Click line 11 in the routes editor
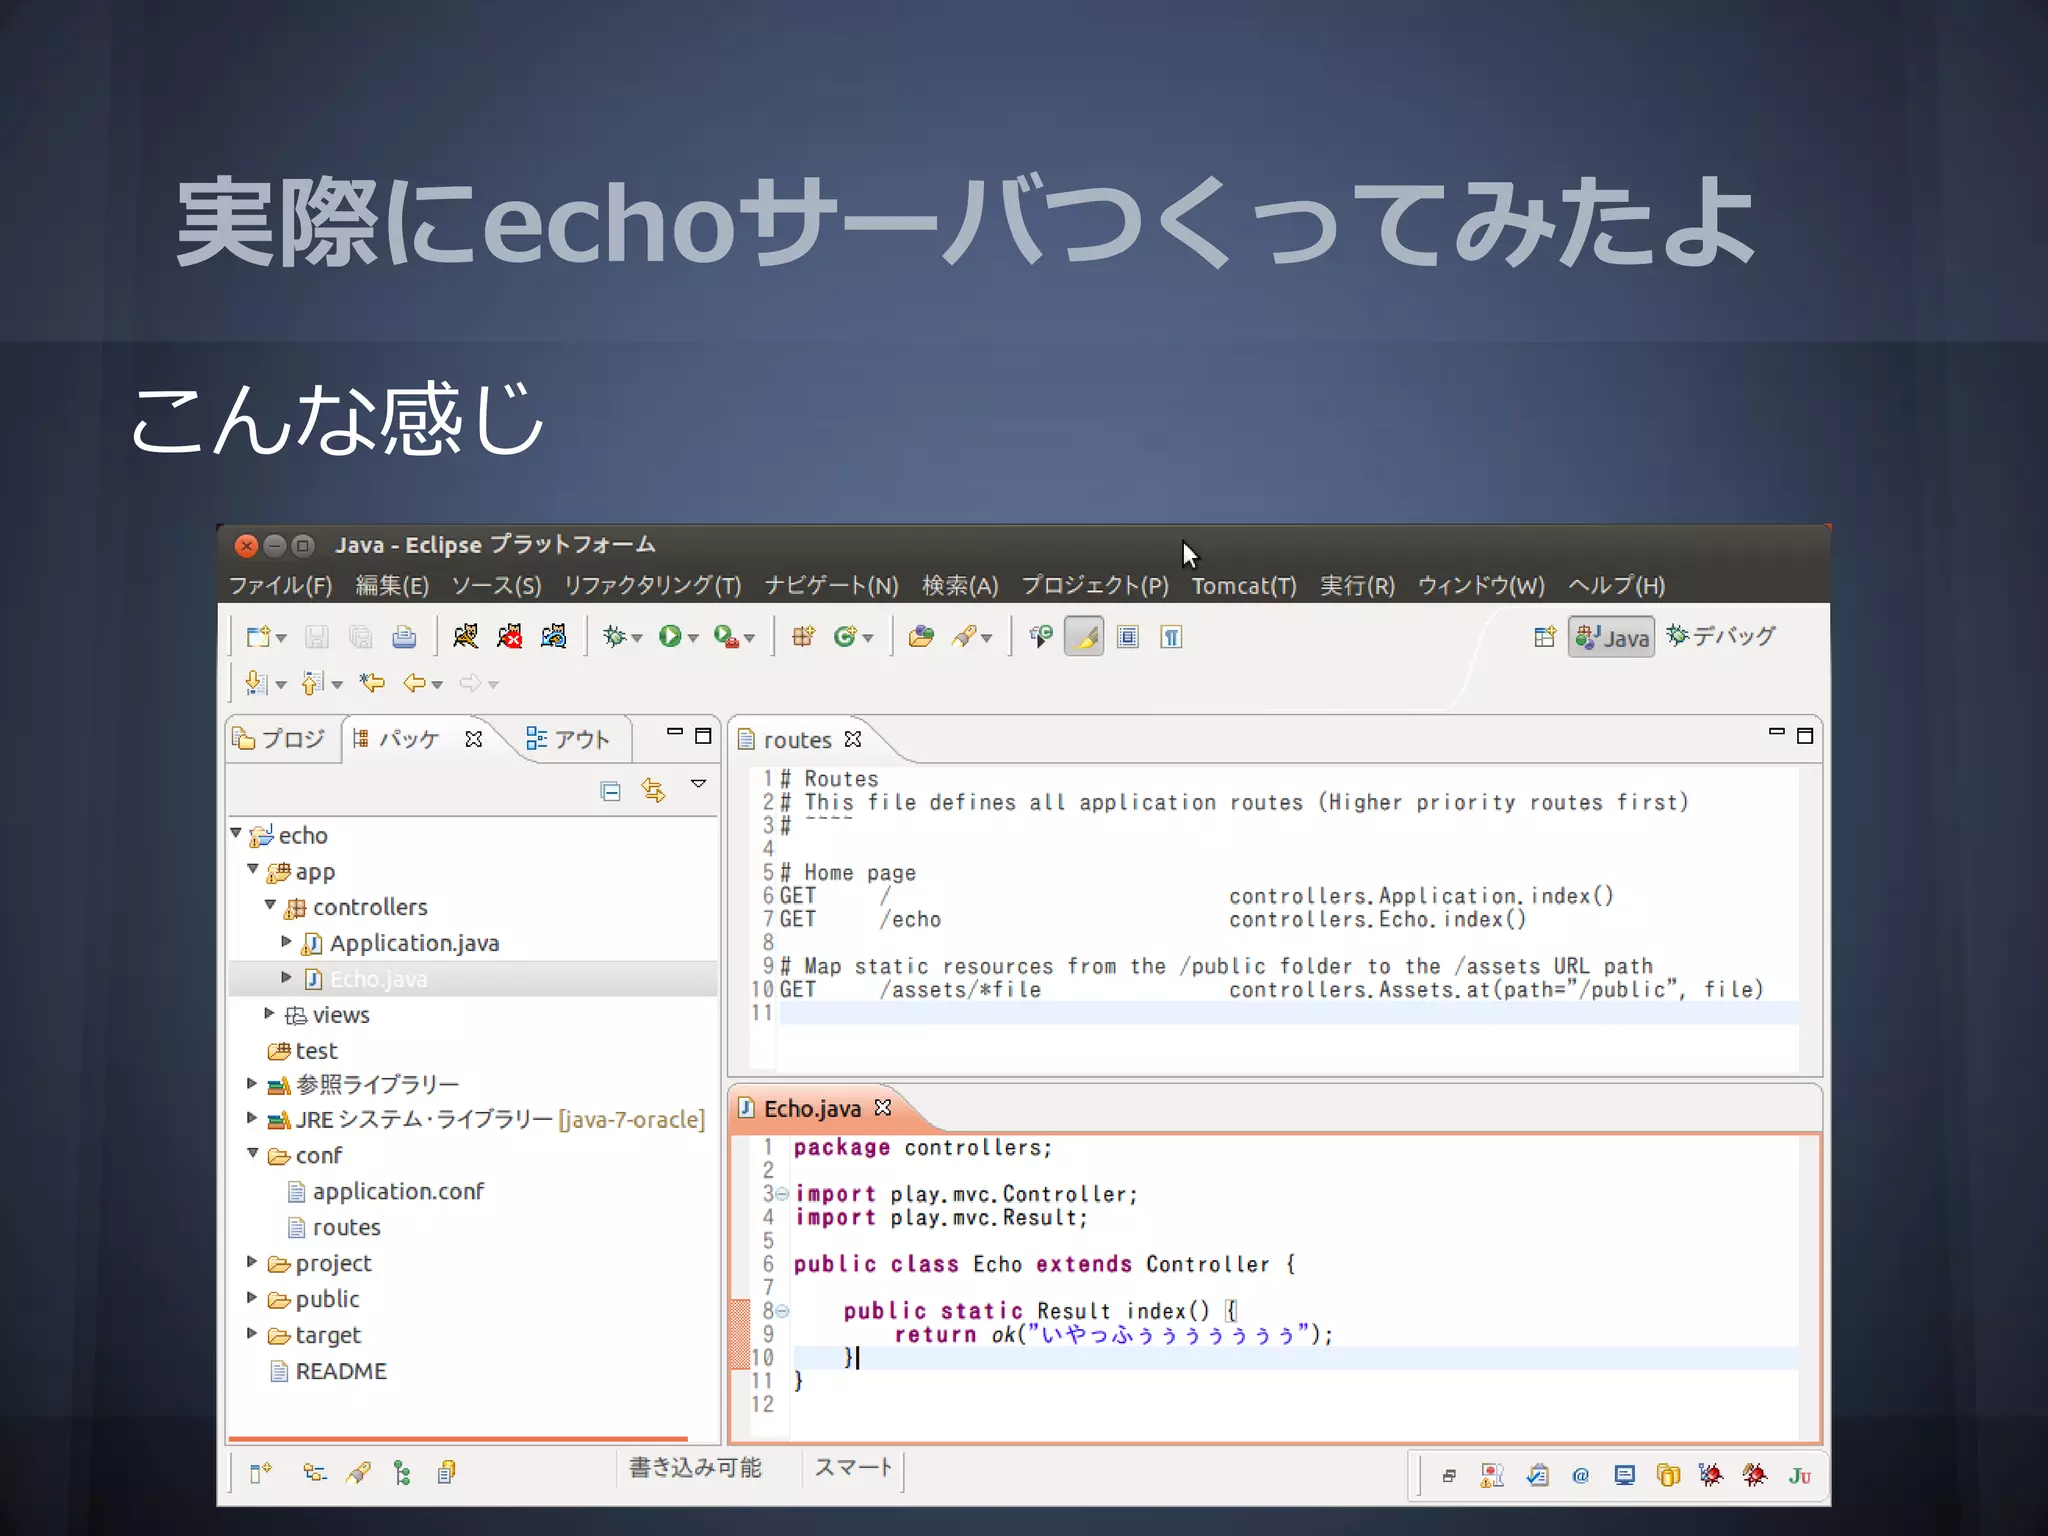This screenshot has width=2048, height=1536. coord(1288,1013)
